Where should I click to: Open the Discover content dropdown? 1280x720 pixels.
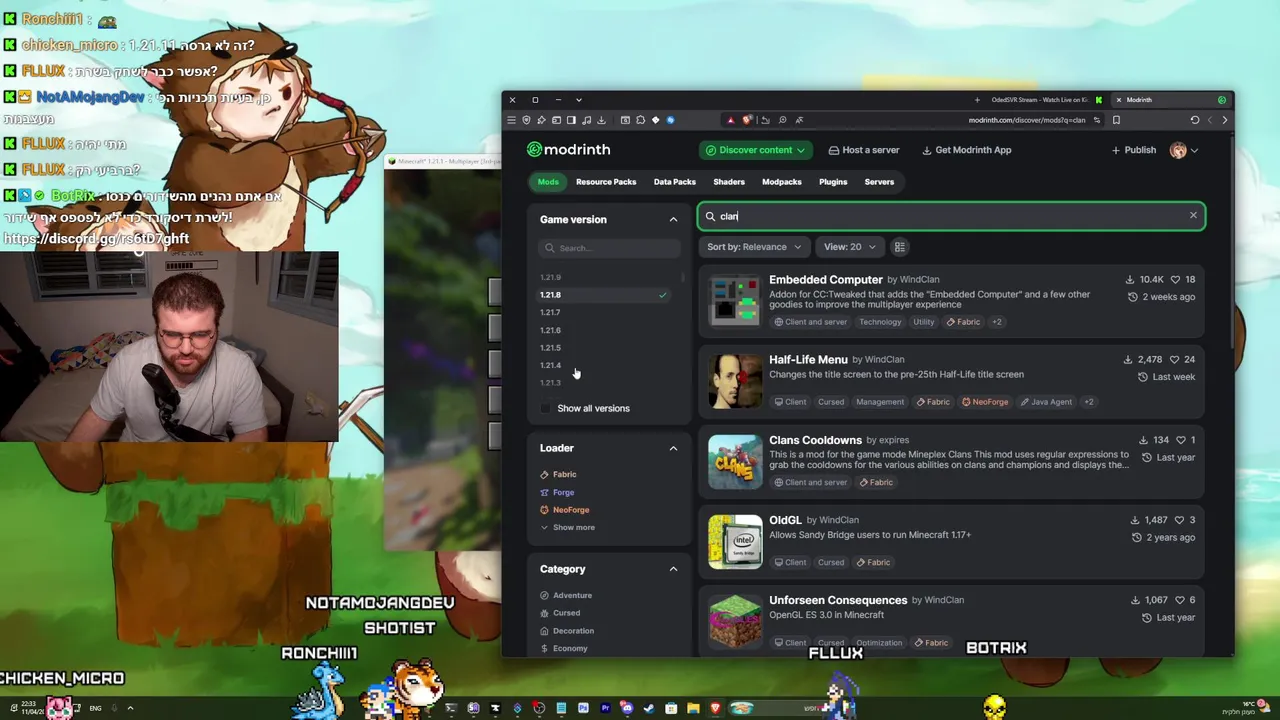755,150
